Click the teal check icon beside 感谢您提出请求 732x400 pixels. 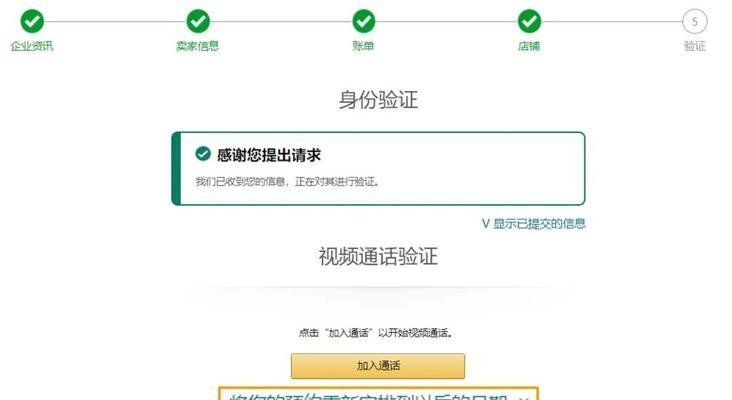click(203, 154)
